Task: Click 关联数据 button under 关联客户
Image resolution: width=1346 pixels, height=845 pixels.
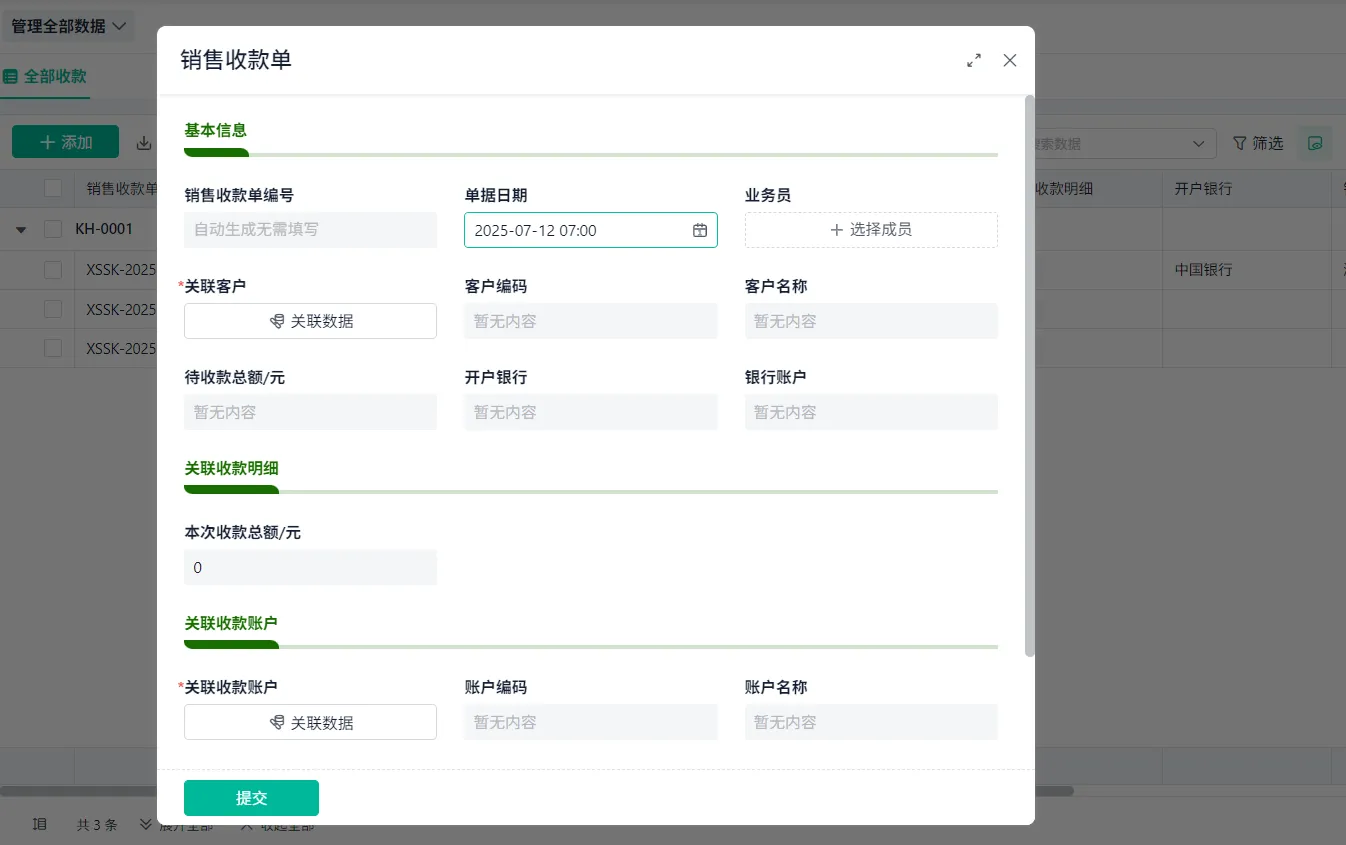Action: (x=310, y=321)
